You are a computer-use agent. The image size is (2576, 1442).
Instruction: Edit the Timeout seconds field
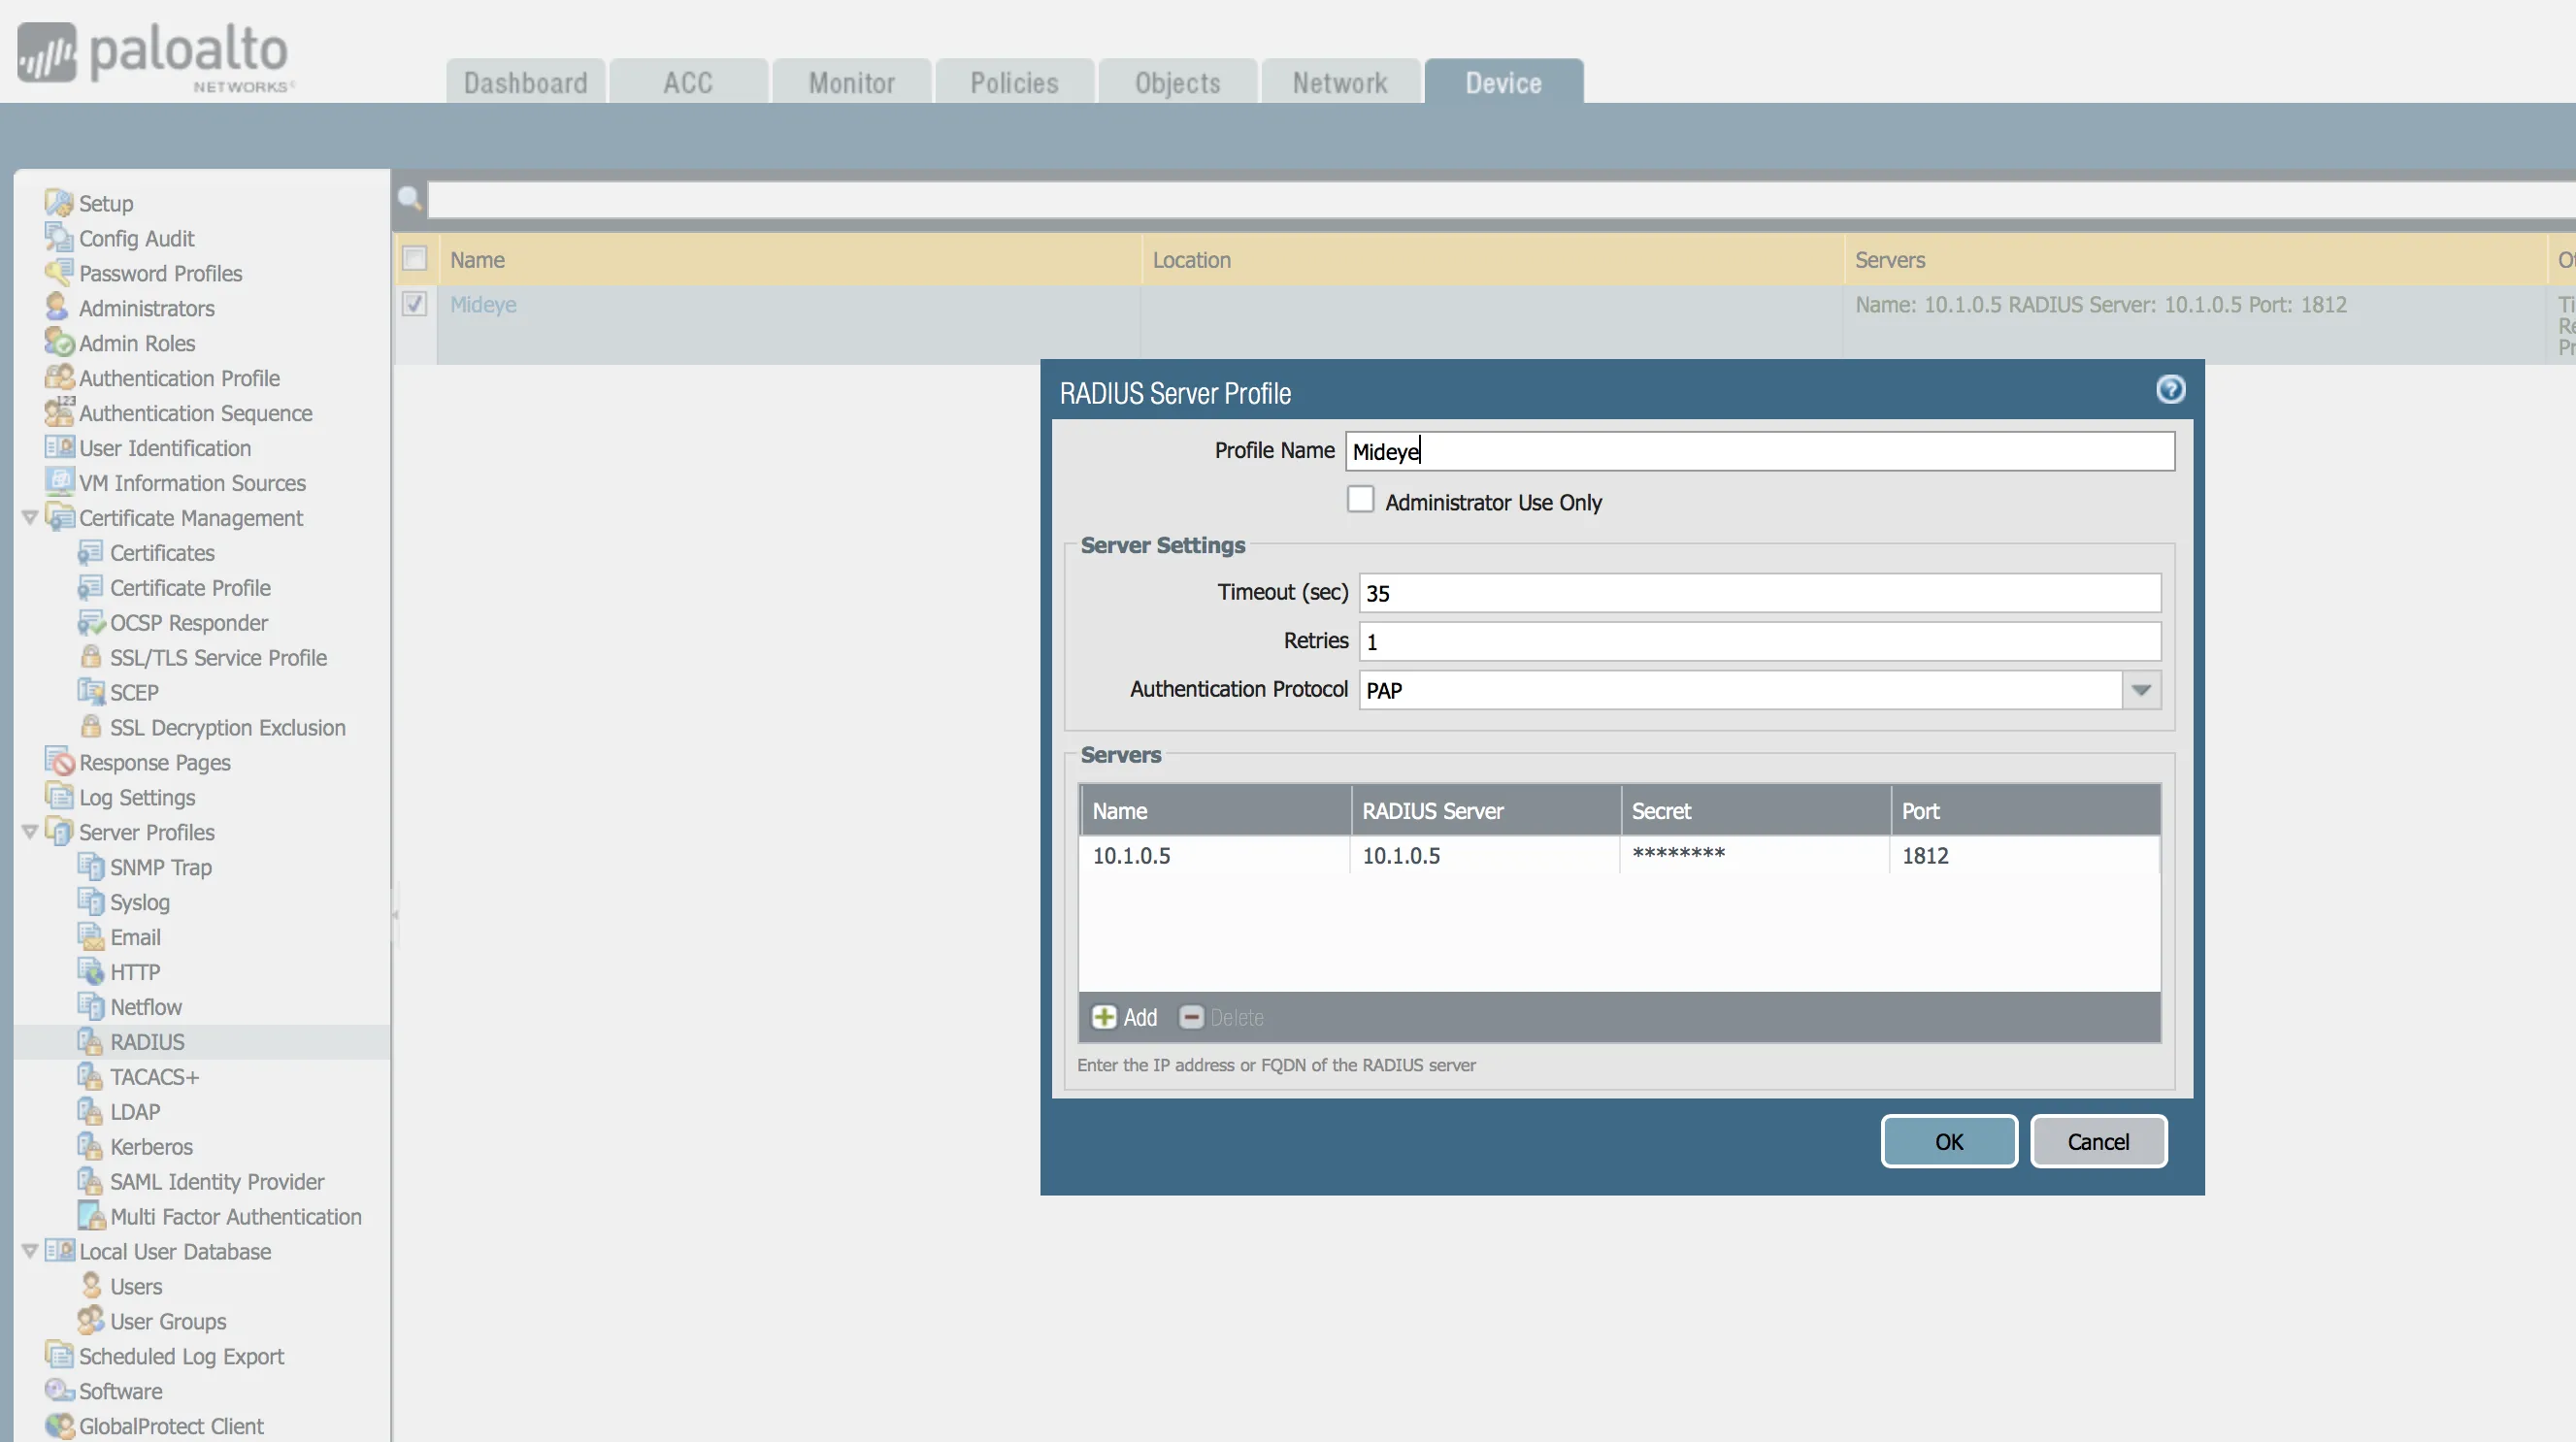coord(1758,592)
